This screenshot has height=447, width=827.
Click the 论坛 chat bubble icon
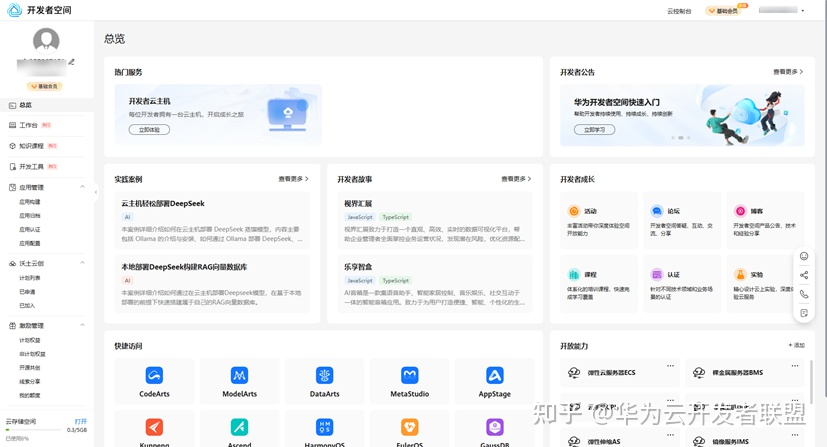pyautogui.click(x=657, y=211)
